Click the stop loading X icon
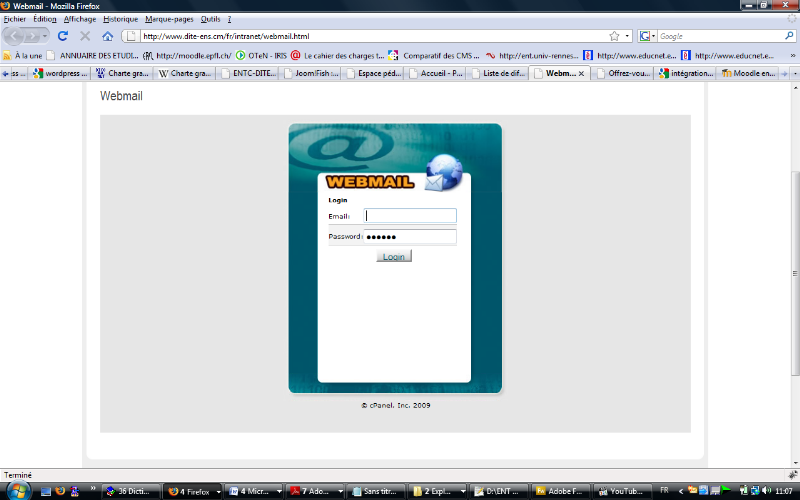The image size is (800, 500). click(85, 36)
